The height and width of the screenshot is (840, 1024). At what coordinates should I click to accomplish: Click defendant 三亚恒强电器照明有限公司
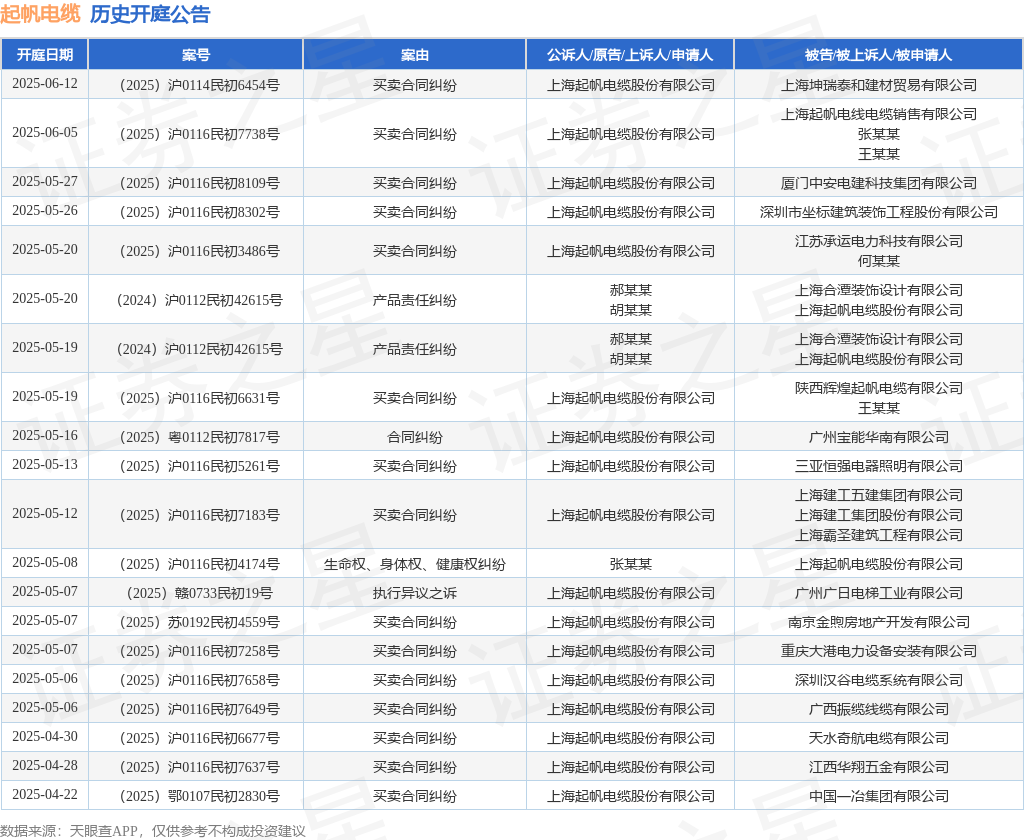tap(878, 466)
